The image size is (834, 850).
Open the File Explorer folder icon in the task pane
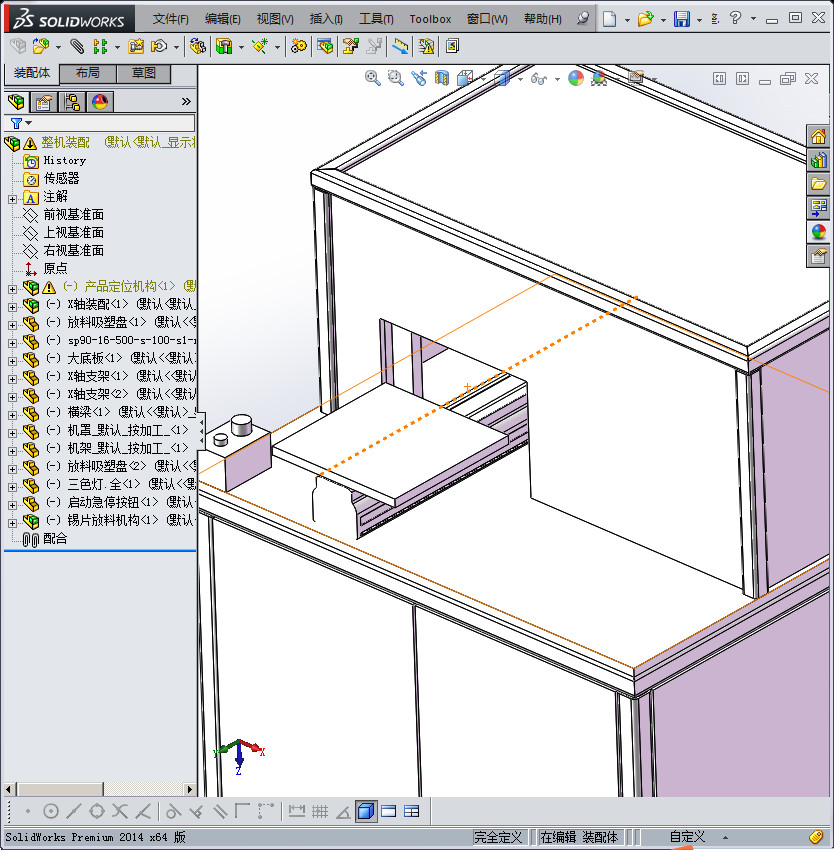pos(818,184)
